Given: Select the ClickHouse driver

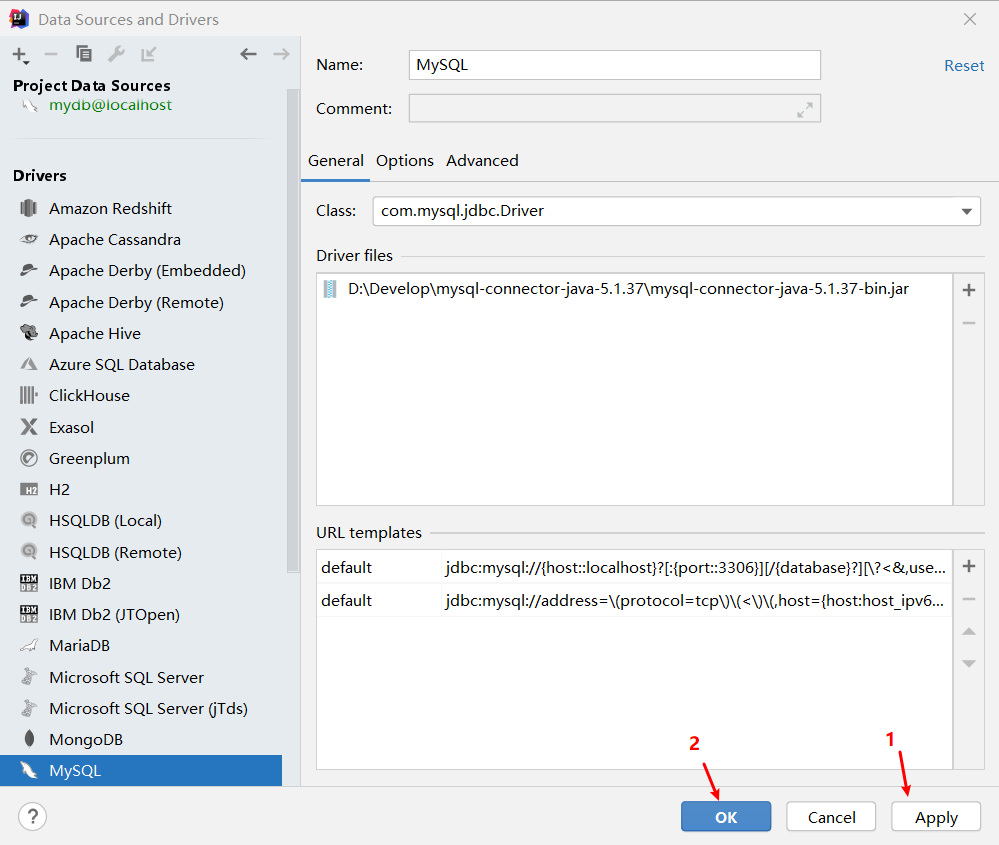Looking at the screenshot, I should pyautogui.click(x=141, y=396).
